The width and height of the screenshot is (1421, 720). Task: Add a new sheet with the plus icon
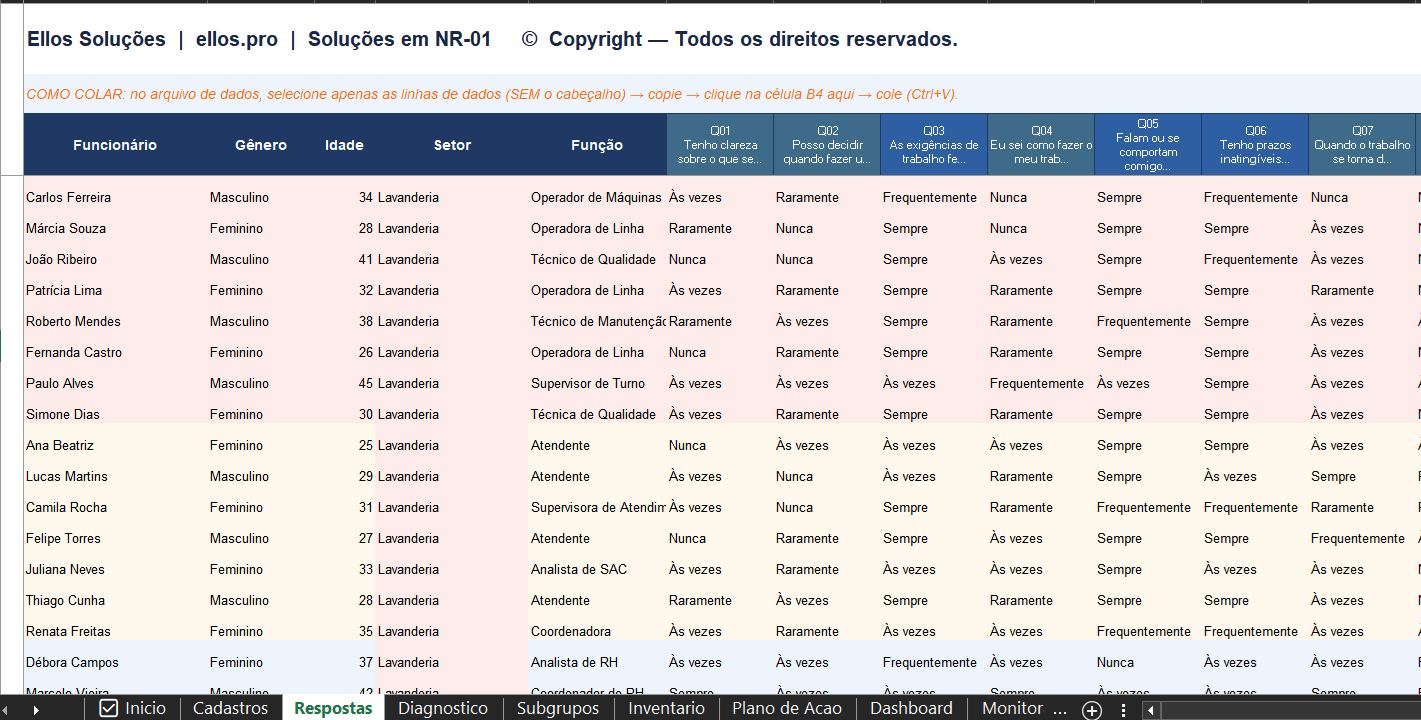tap(1092, 708)
